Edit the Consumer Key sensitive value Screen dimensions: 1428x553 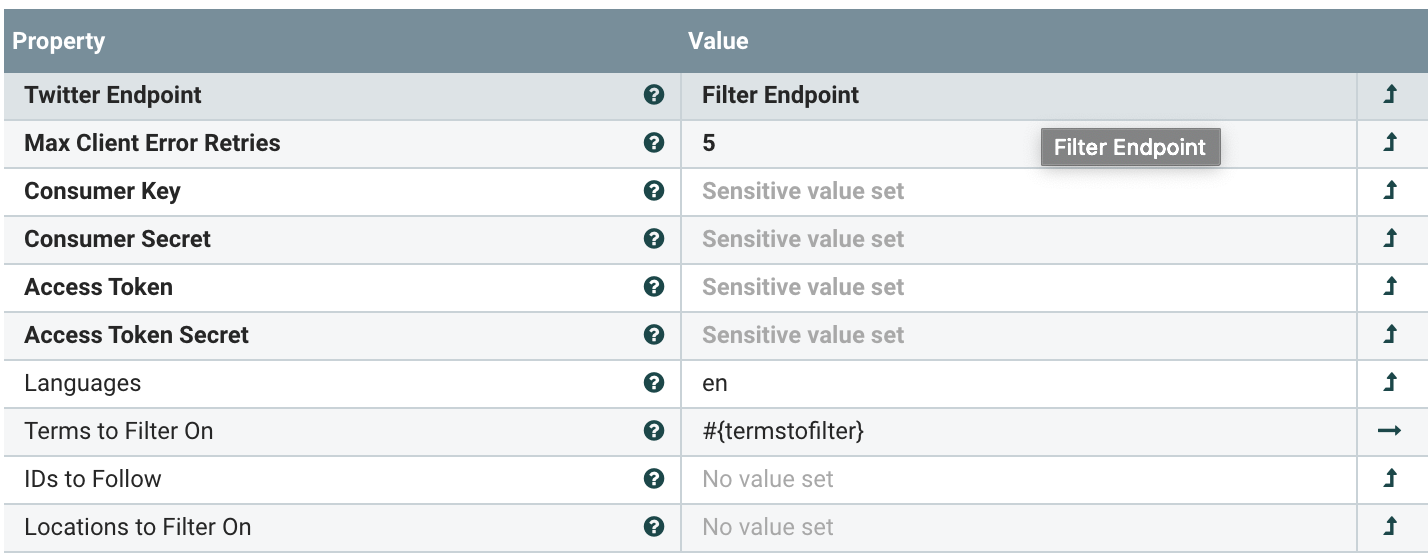[803, 191]
